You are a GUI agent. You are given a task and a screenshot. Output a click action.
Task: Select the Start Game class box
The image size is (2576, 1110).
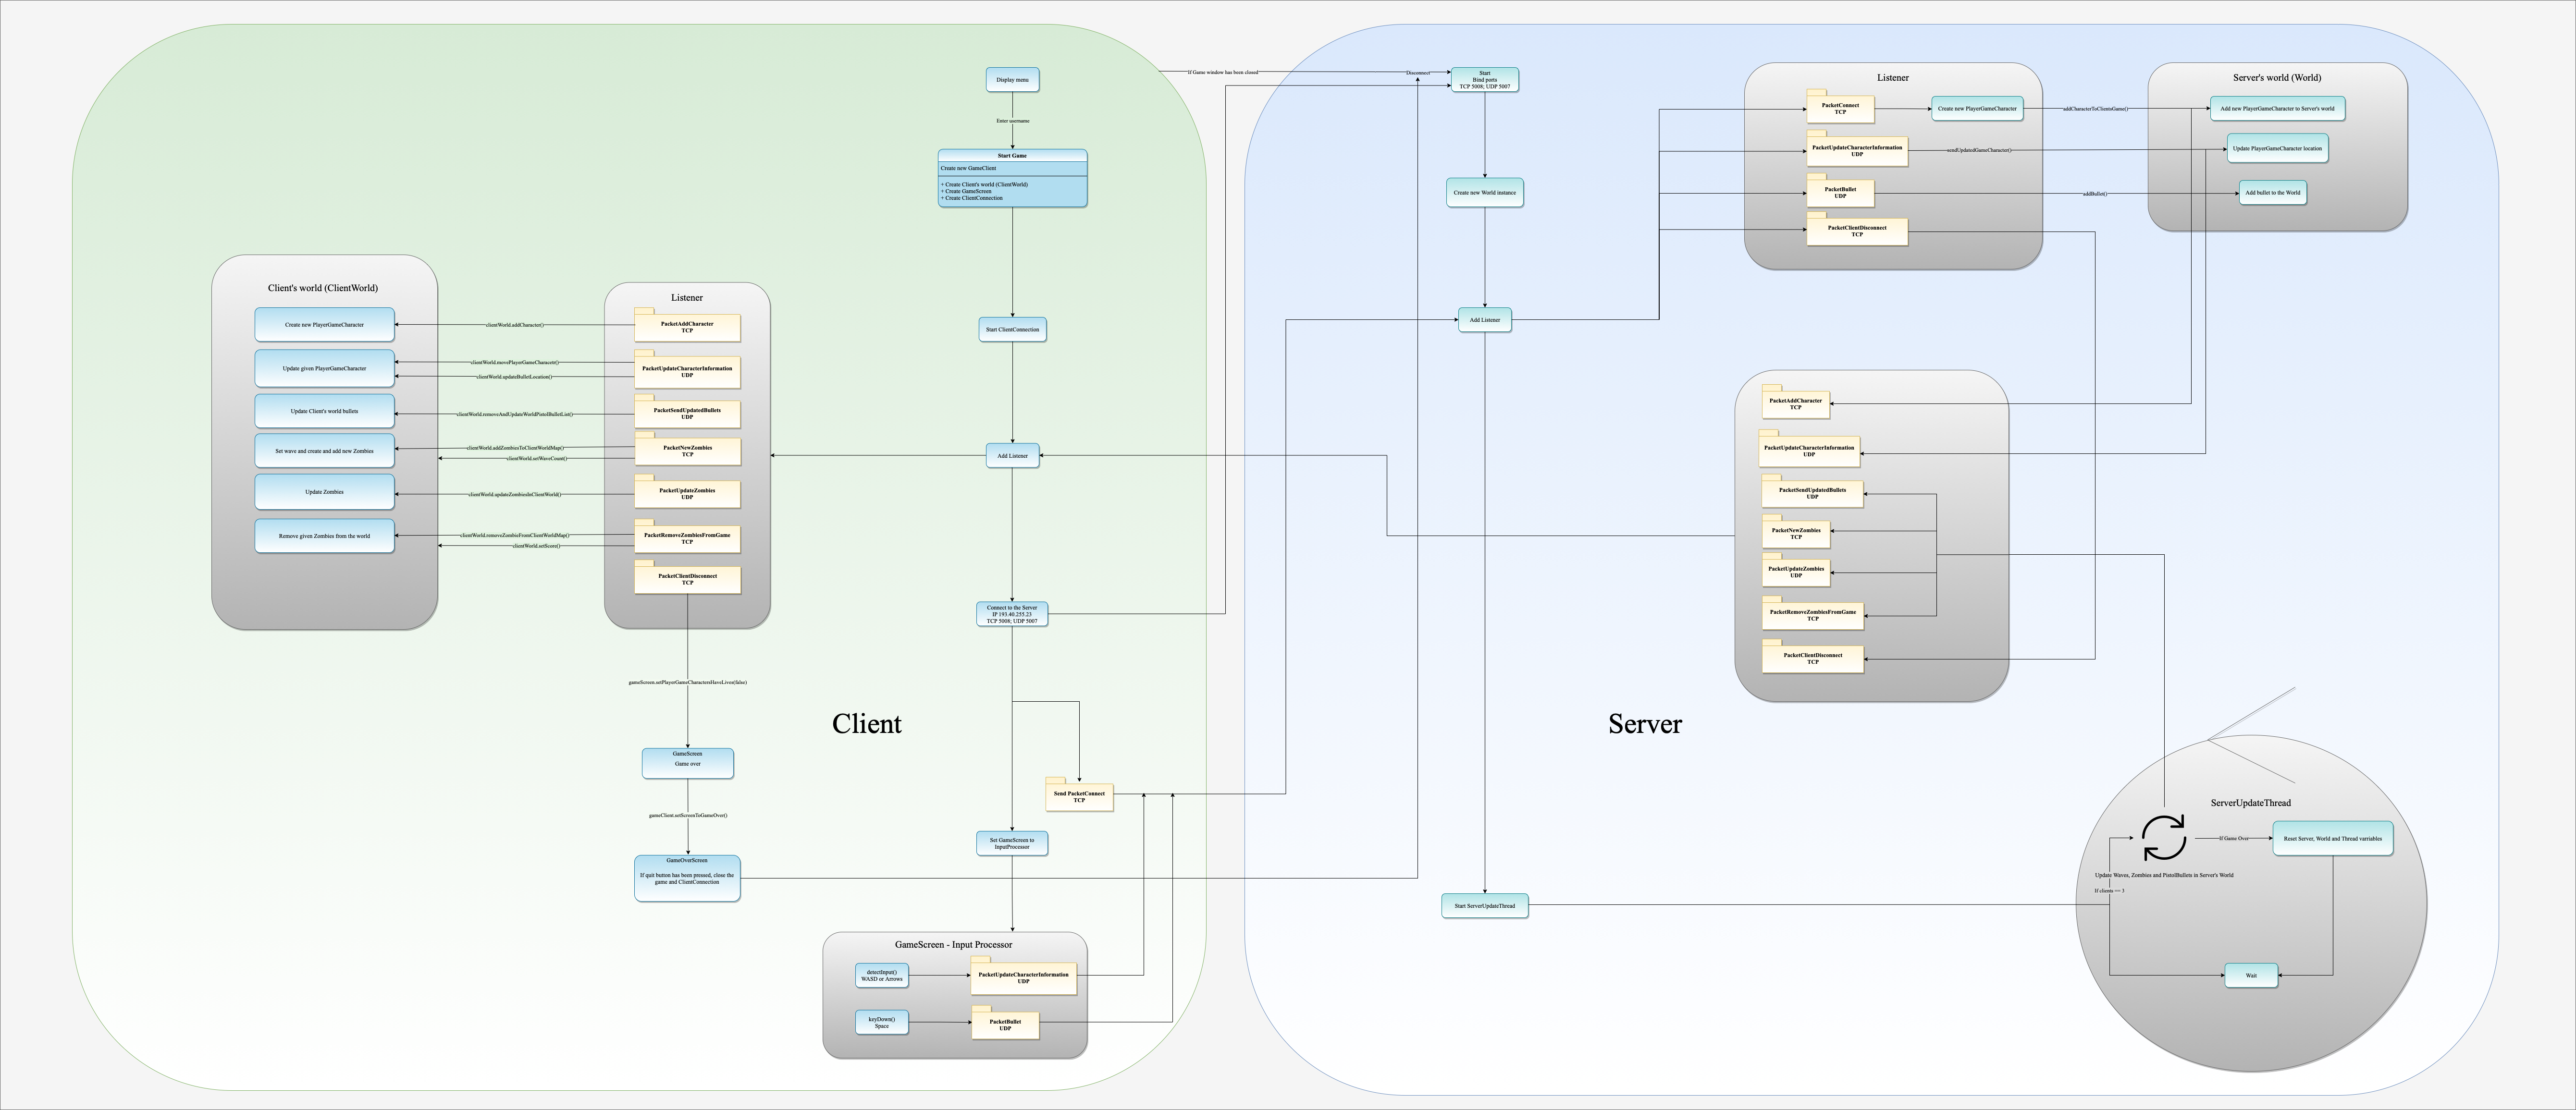[x=1012, y=178]
